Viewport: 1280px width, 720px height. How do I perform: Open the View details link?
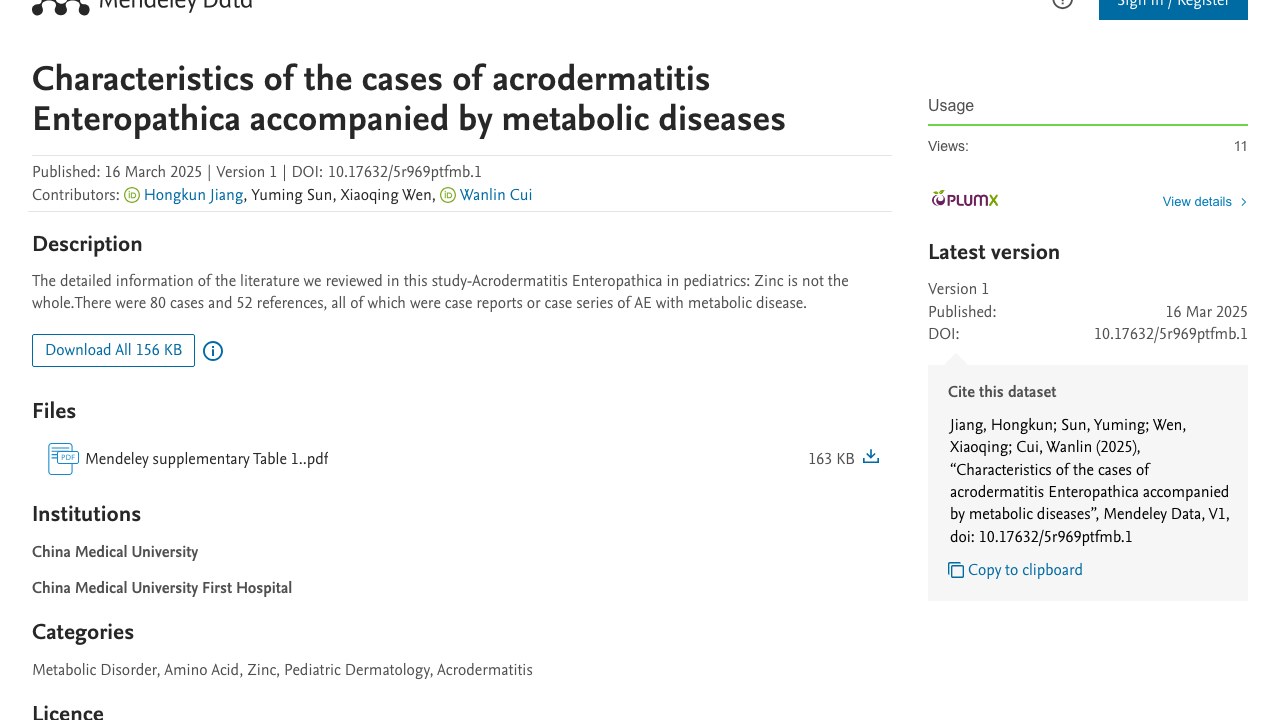[1197, 202]
